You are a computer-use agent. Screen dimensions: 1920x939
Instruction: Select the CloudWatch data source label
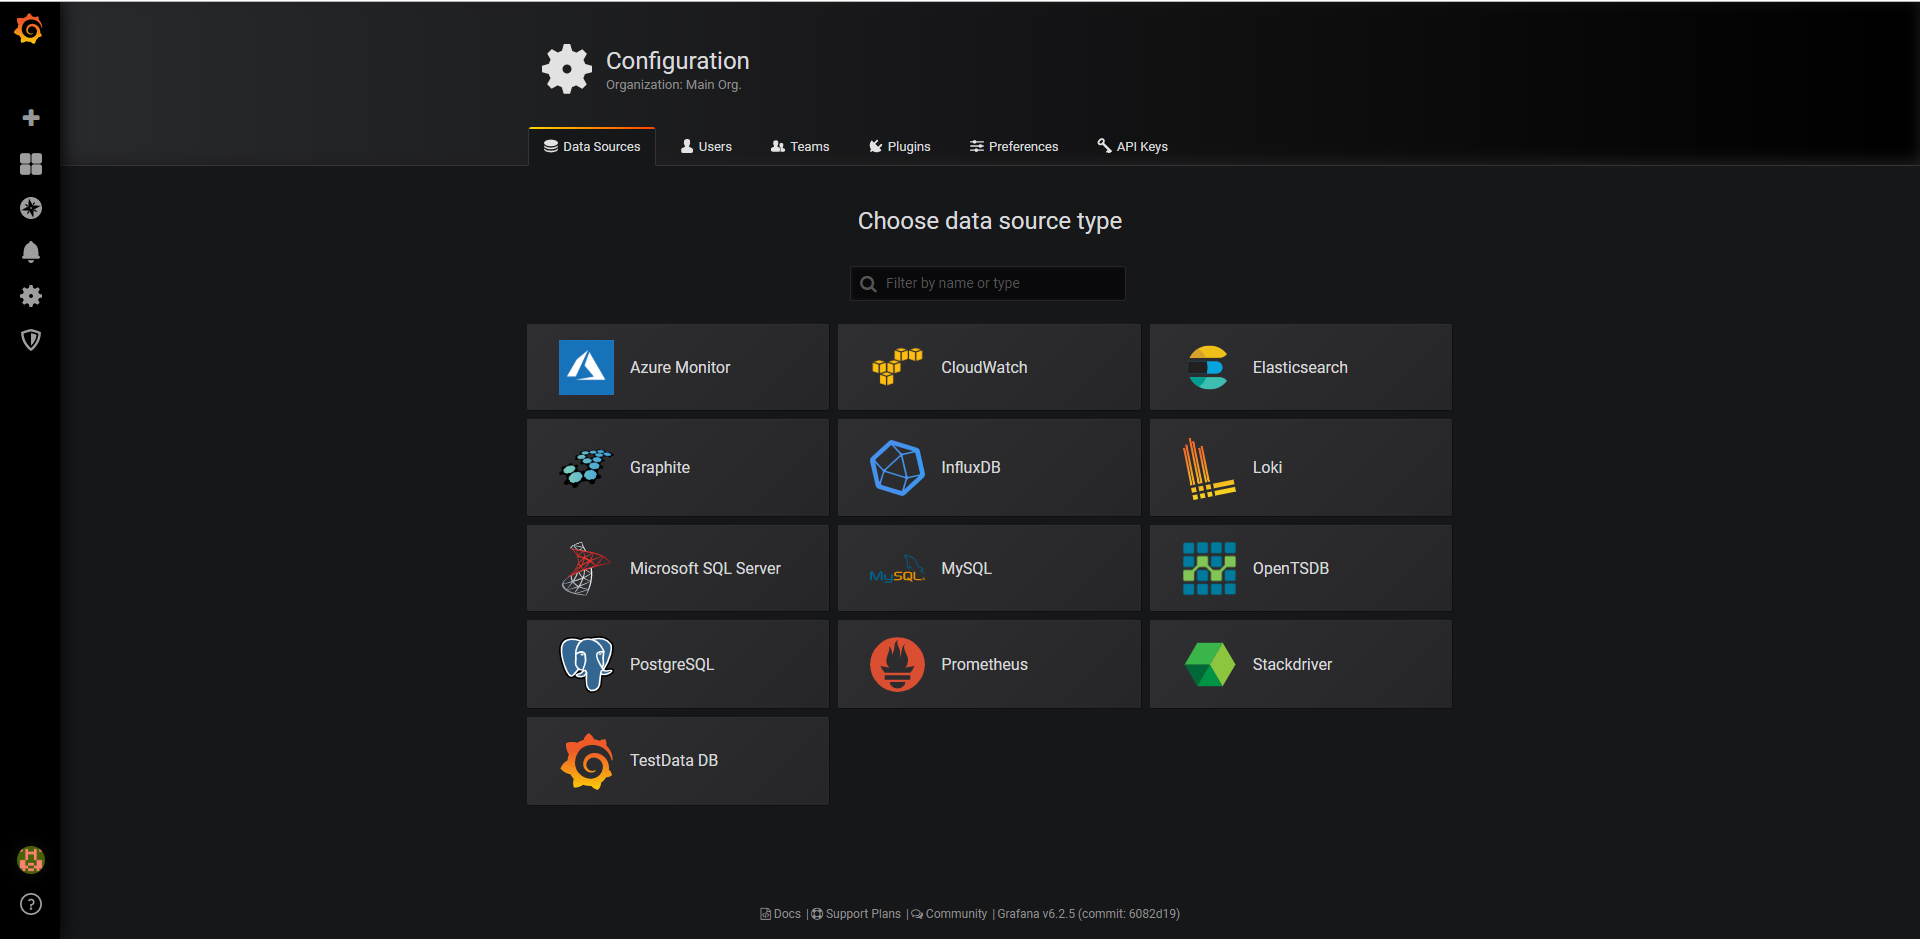(x=984, y=368)
